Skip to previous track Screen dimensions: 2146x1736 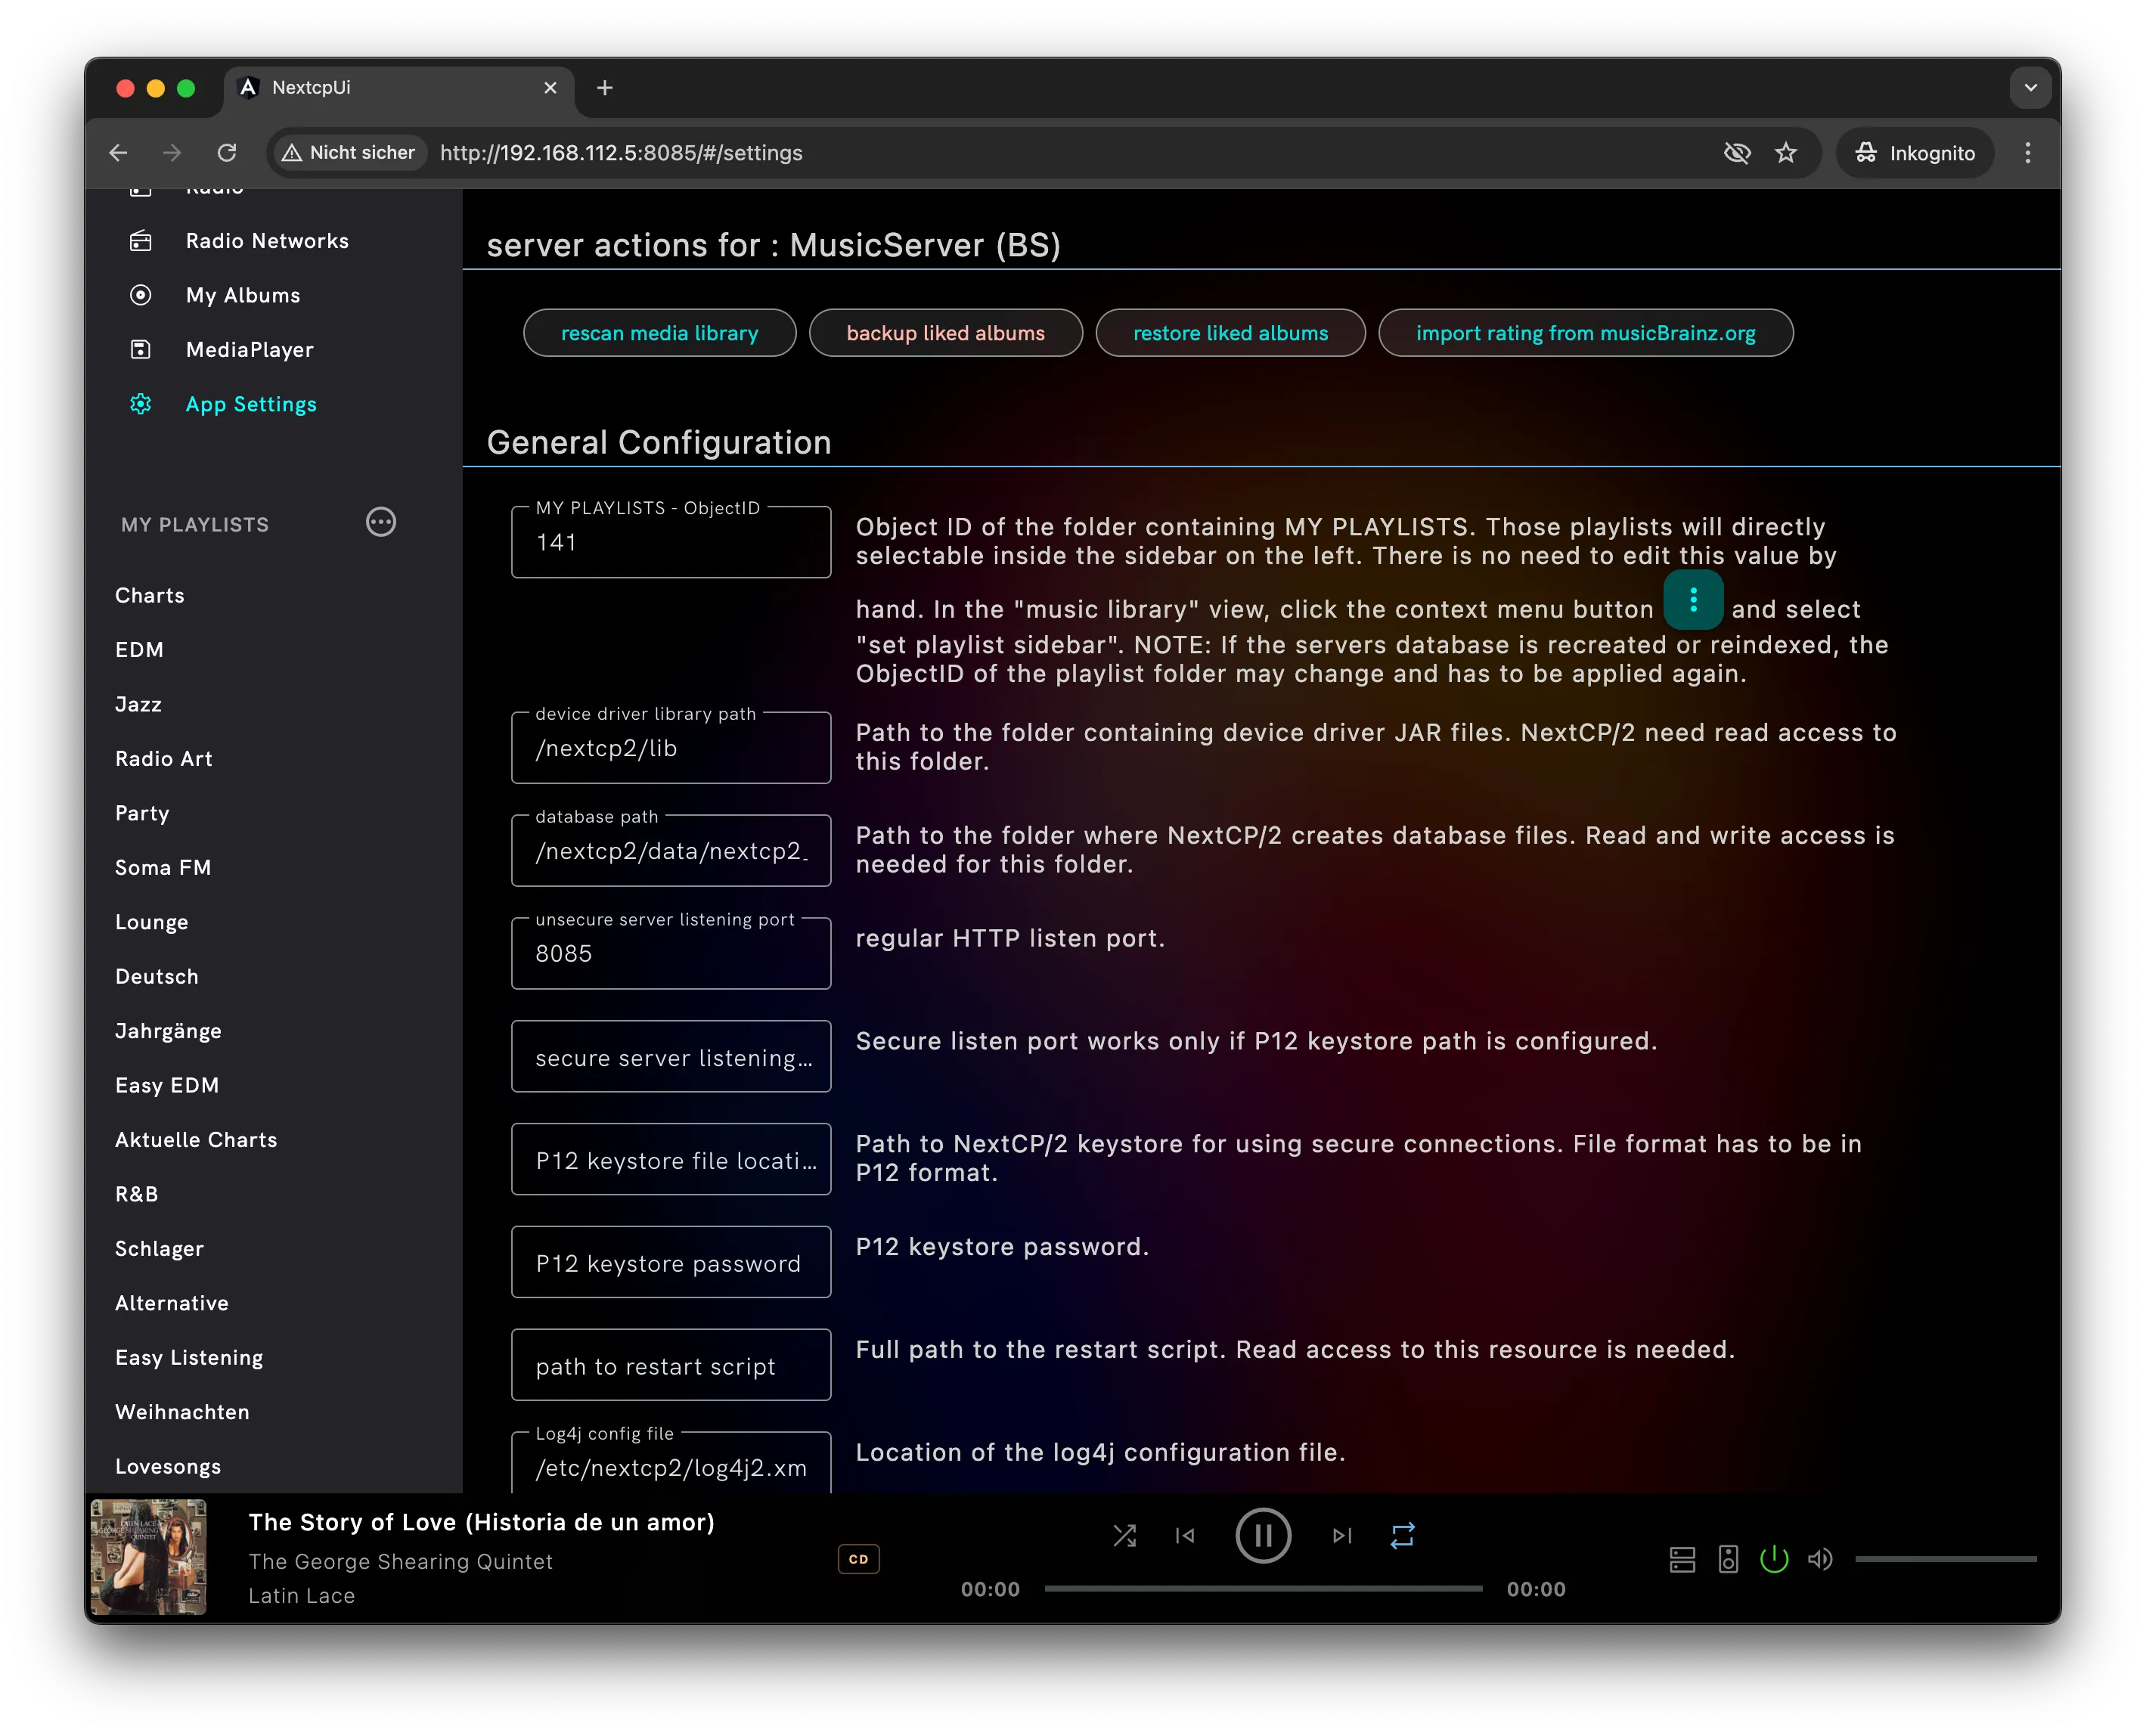(1185, 1535)
